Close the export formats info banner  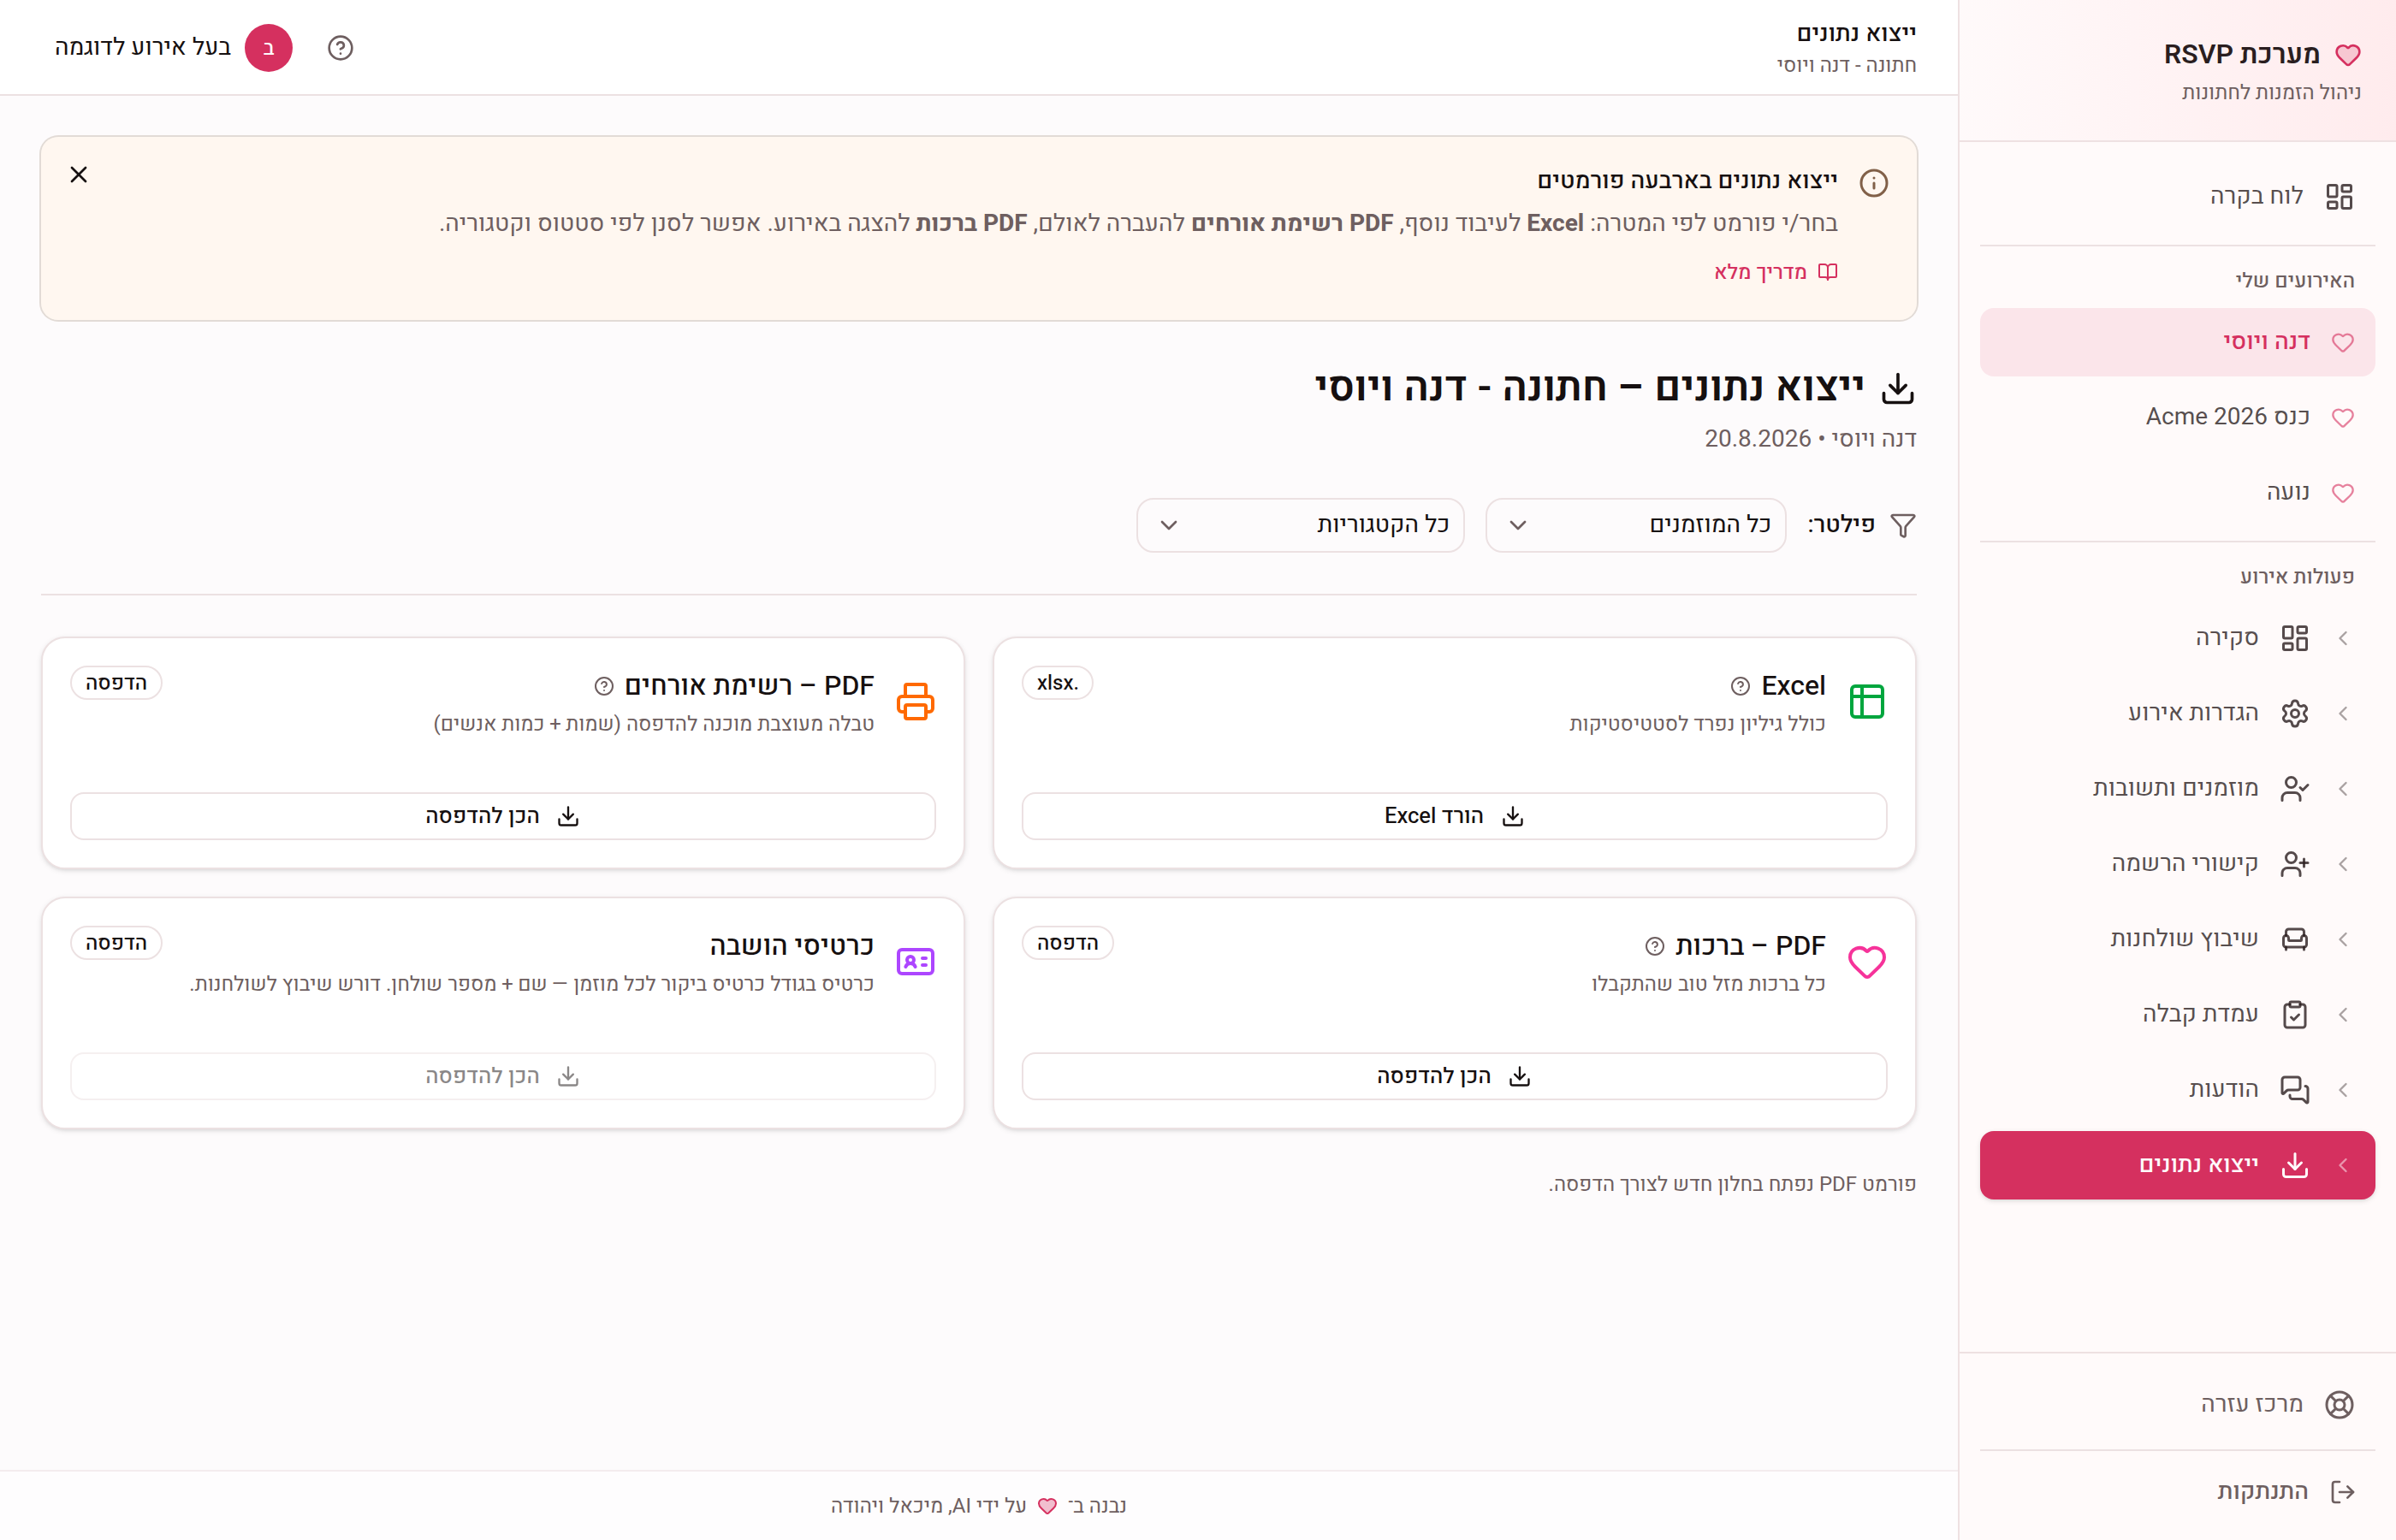pos(79,175)
